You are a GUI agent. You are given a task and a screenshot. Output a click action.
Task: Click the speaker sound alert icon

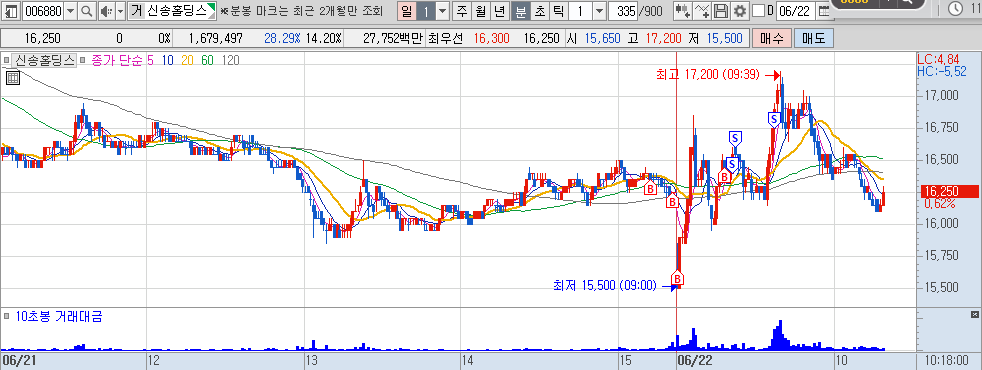coord(106,11)
